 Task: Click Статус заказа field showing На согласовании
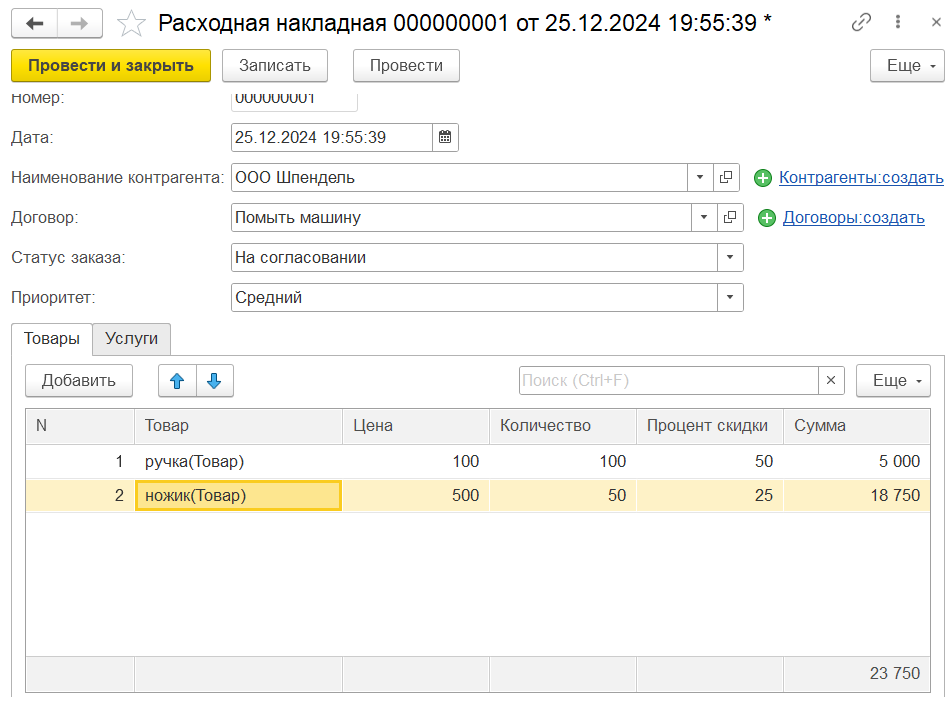tap(474, 257)
